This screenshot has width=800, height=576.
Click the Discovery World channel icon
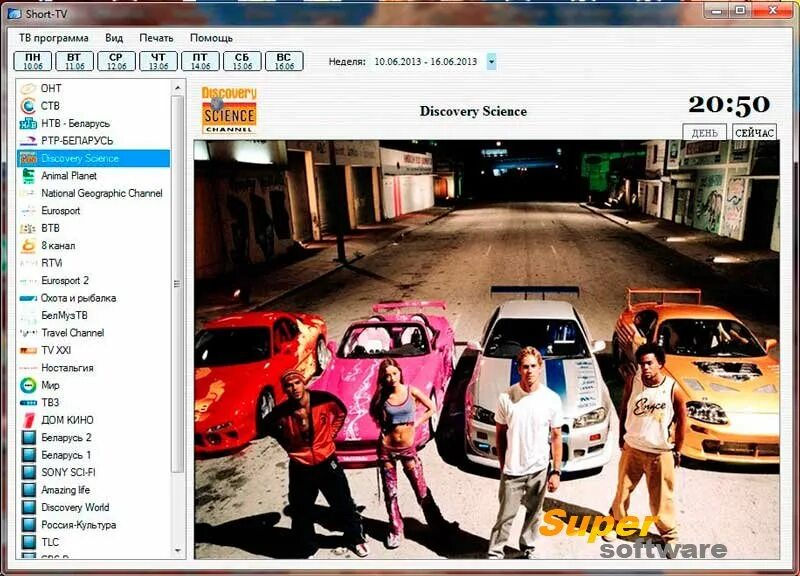pyautogui.click(x=29, y=507)
